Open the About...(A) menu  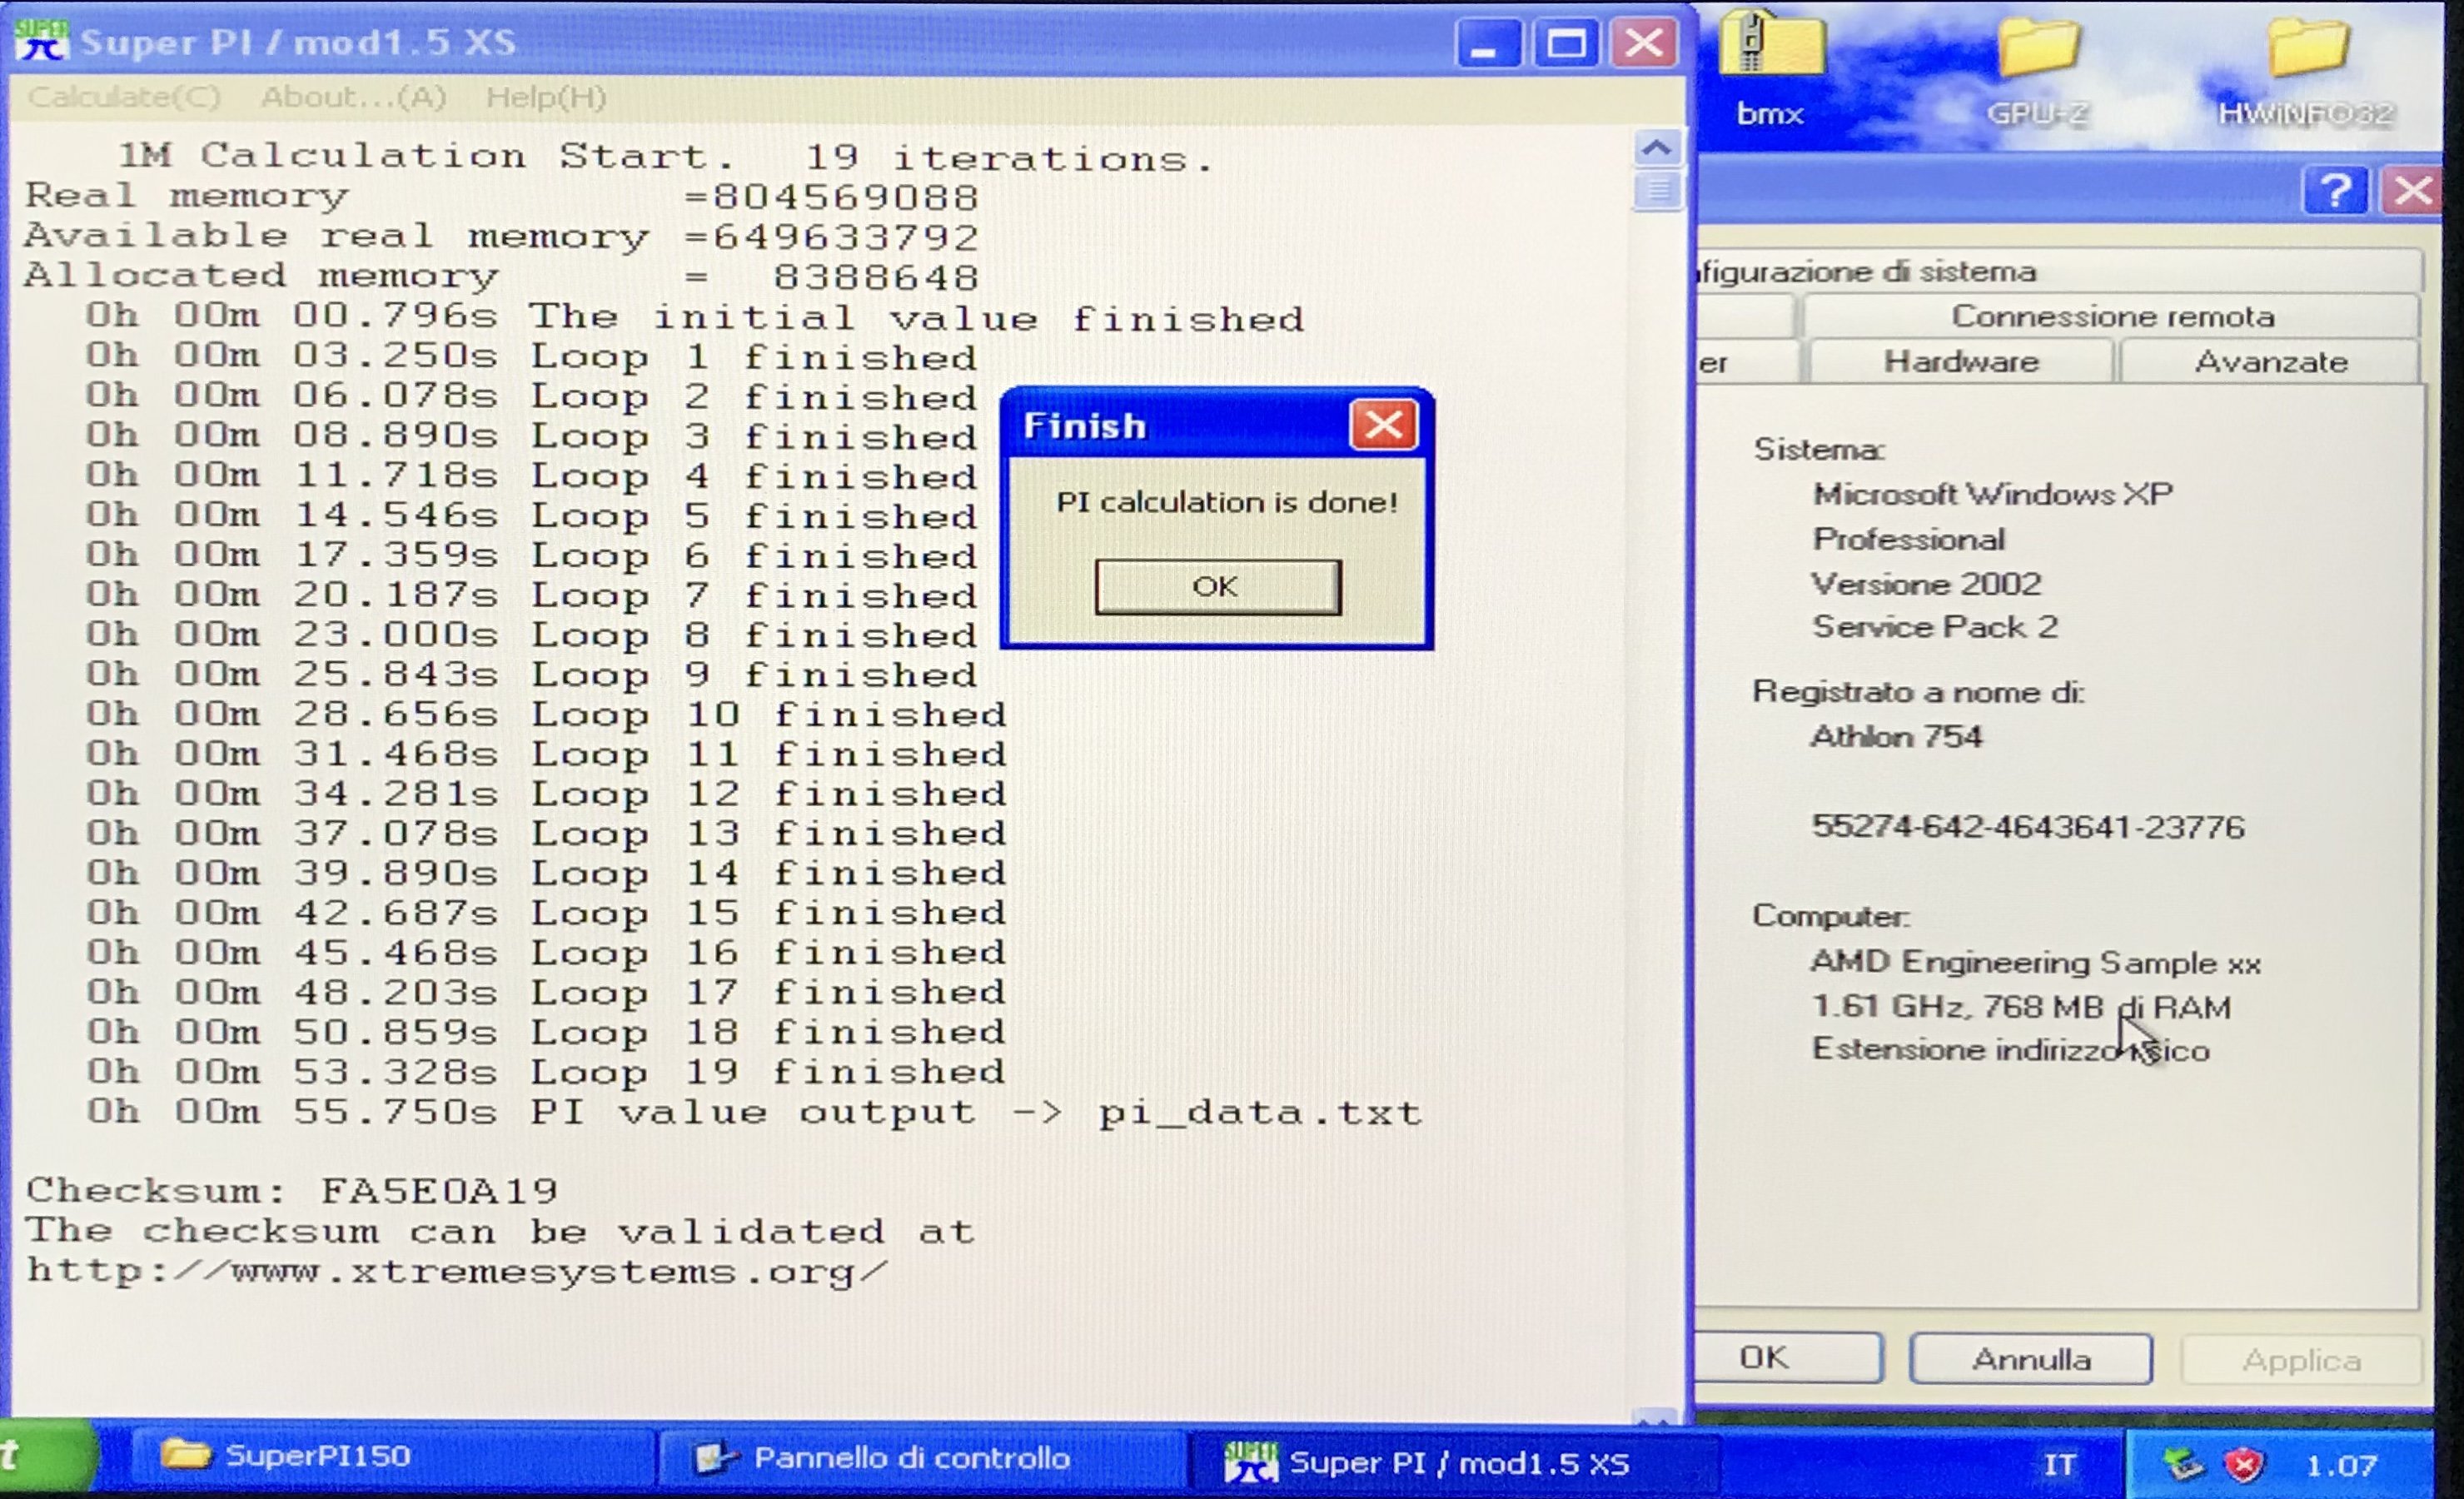tap(353, 97)
